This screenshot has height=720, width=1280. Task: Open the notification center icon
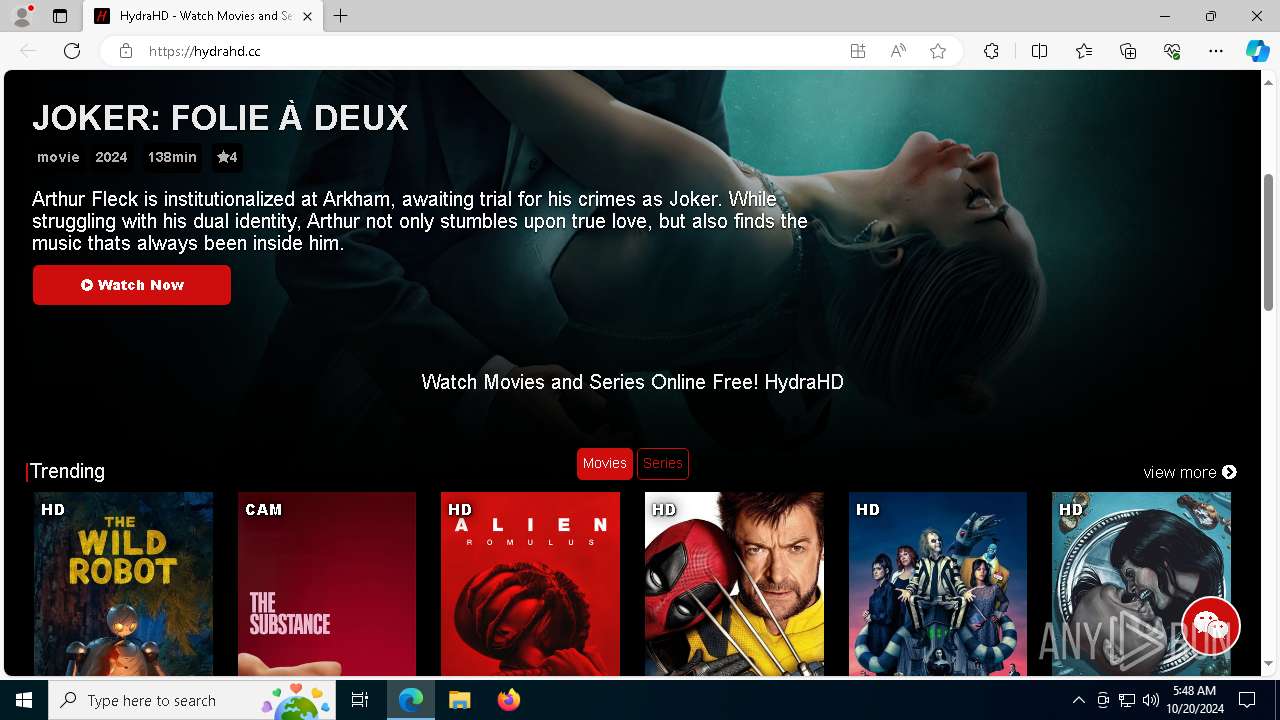click(x=1247, y=700)
